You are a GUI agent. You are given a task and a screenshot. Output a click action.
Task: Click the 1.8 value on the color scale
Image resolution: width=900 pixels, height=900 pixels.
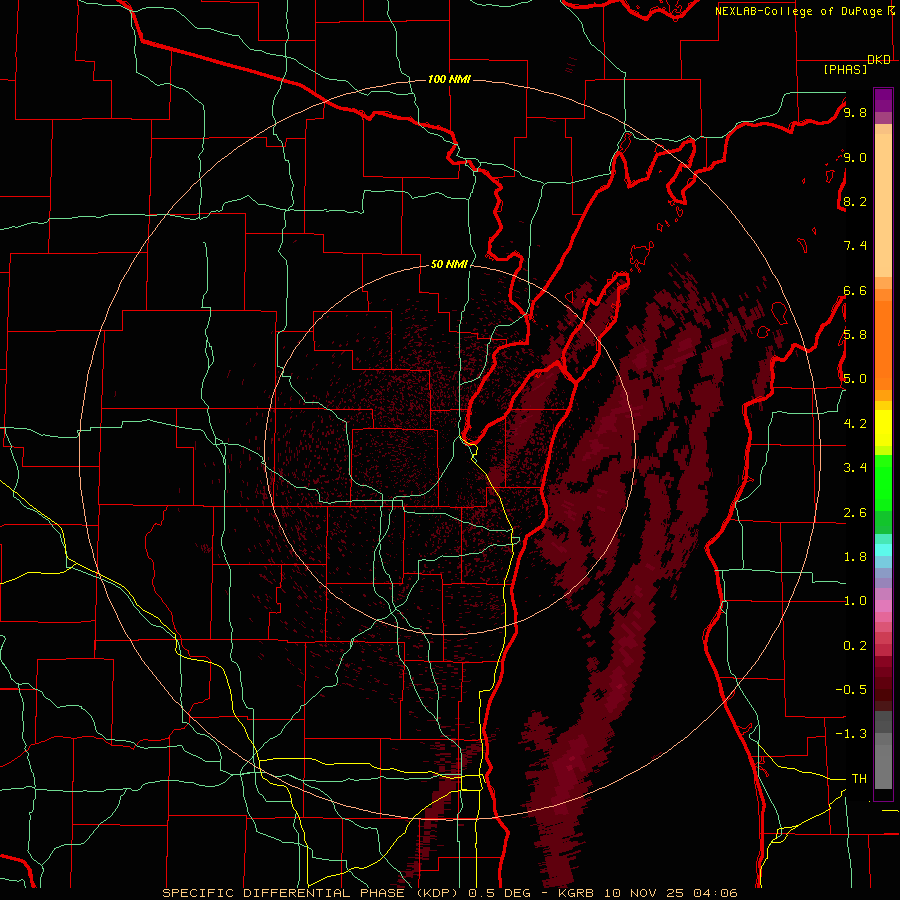pos(855,557)
